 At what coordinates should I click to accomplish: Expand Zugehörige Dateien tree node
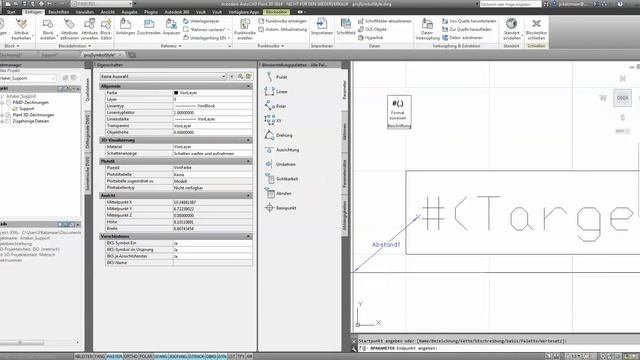point(2,121)
